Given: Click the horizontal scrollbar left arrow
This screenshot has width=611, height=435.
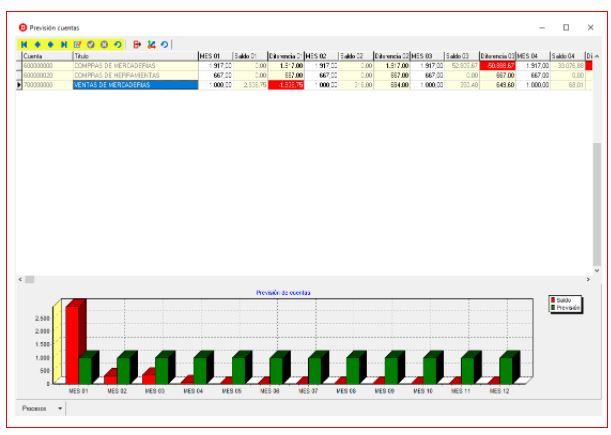Looking at the screenshot, I should coord(20,279).
